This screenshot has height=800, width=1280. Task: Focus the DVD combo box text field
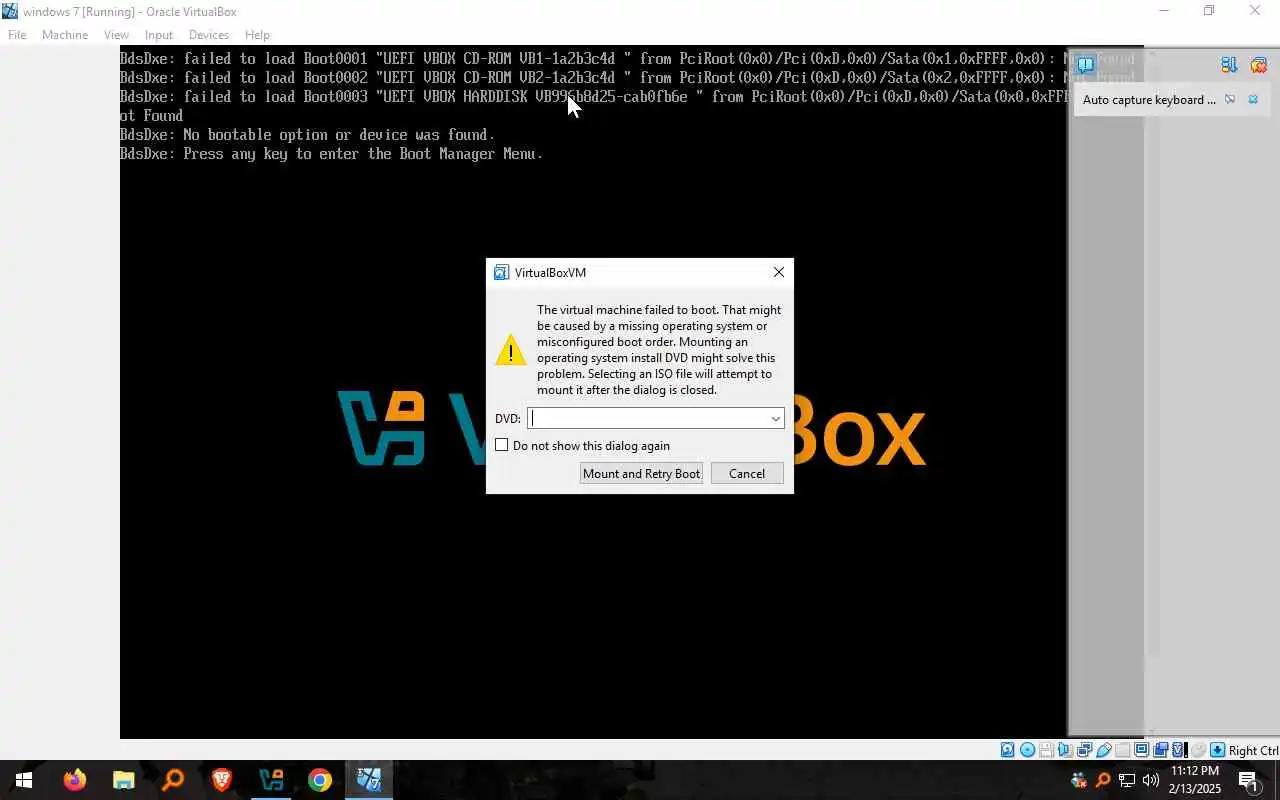point(648,419)
